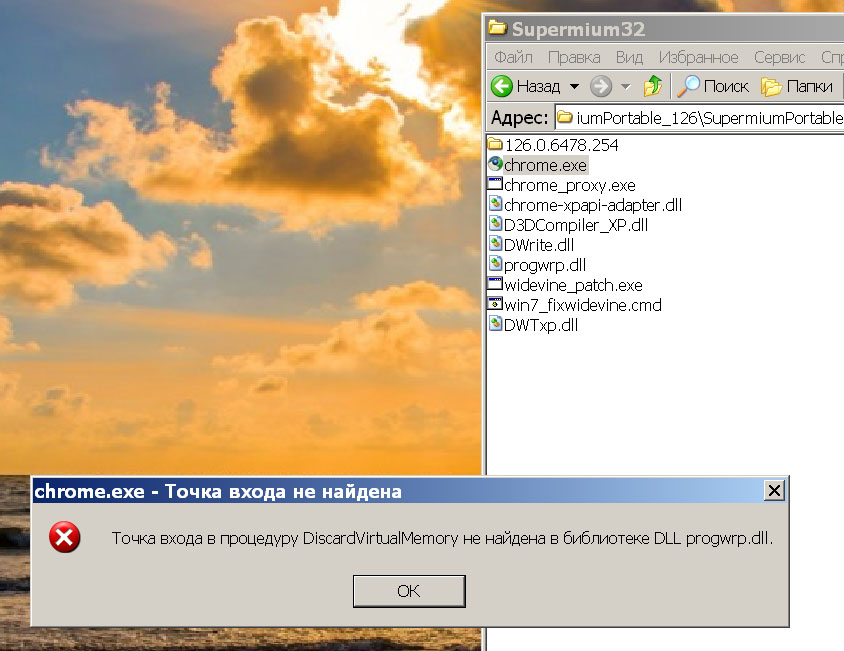Close the chrome.exe error dialog
This screenshot has height=651, width=844.
(774, 491)
